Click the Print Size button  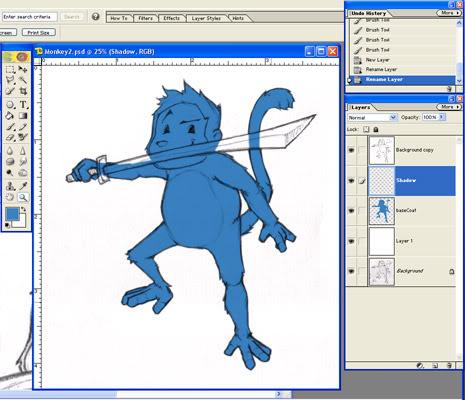39,33
